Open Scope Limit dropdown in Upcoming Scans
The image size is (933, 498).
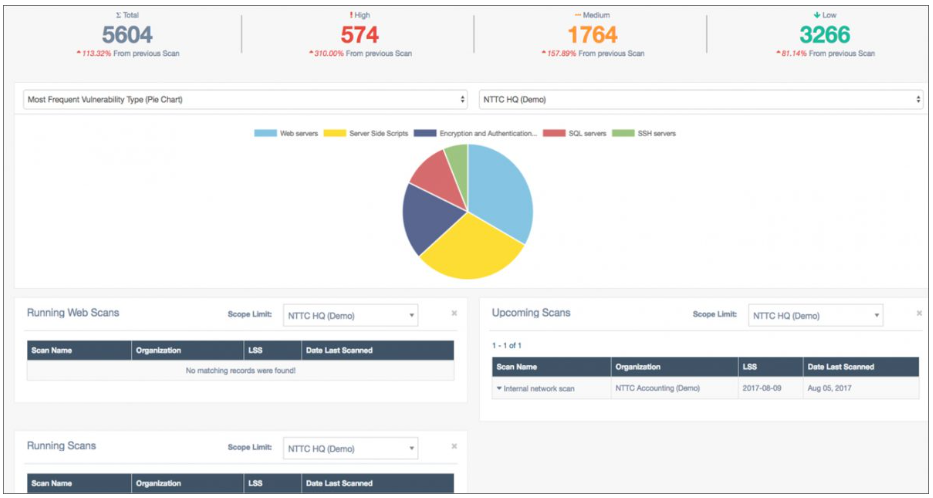[815, 316]
